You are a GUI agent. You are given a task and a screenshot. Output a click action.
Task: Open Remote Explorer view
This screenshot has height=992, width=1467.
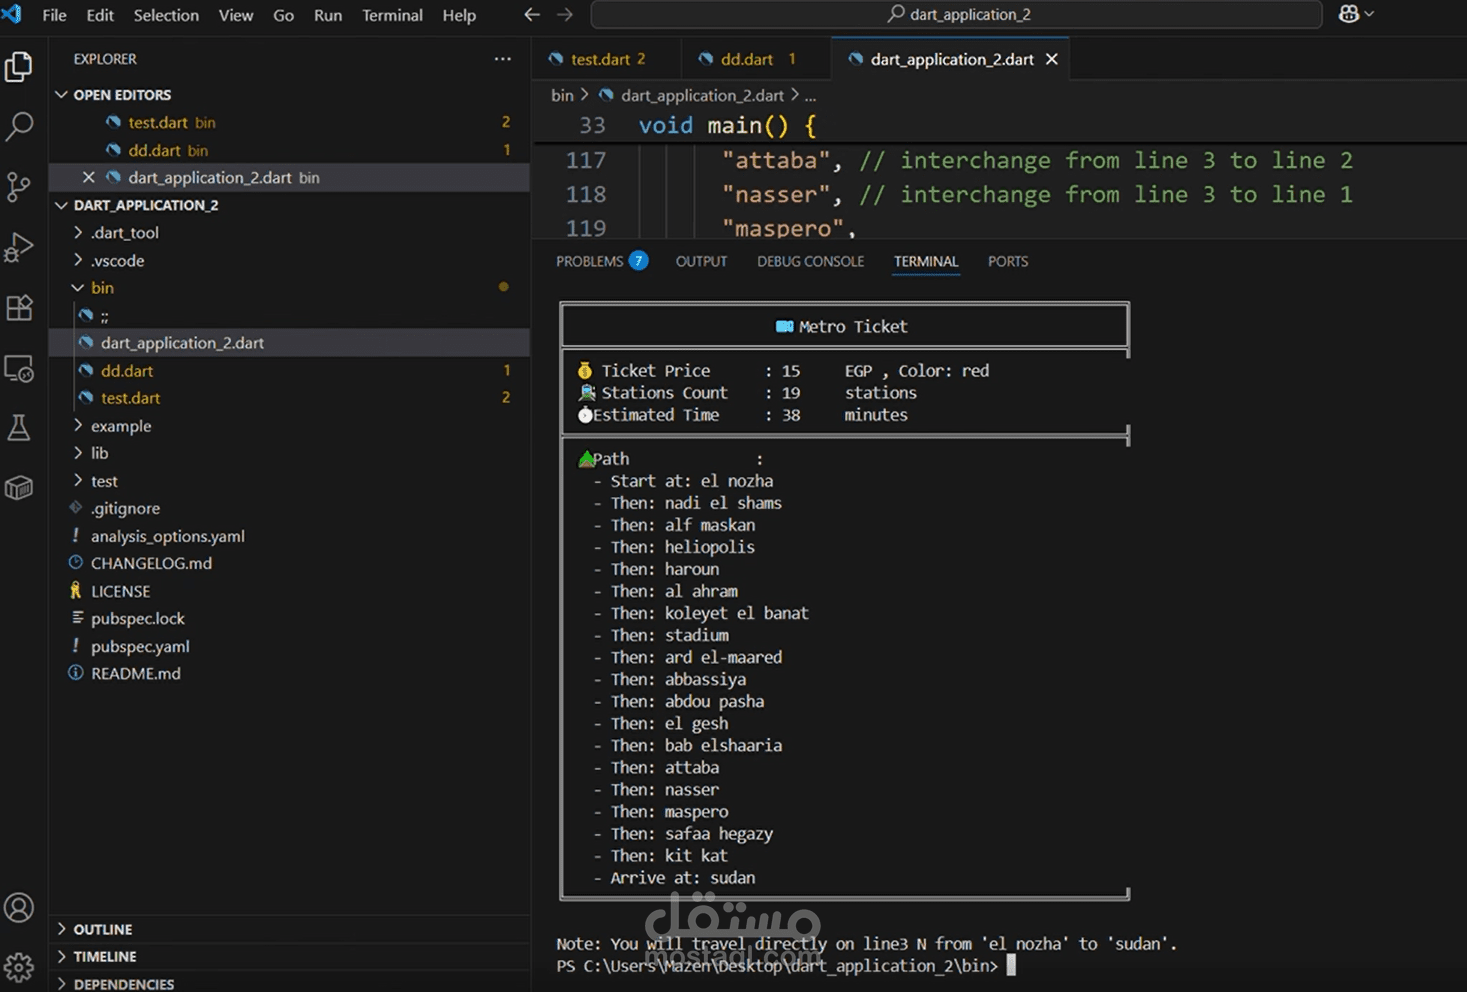(19, 369)
